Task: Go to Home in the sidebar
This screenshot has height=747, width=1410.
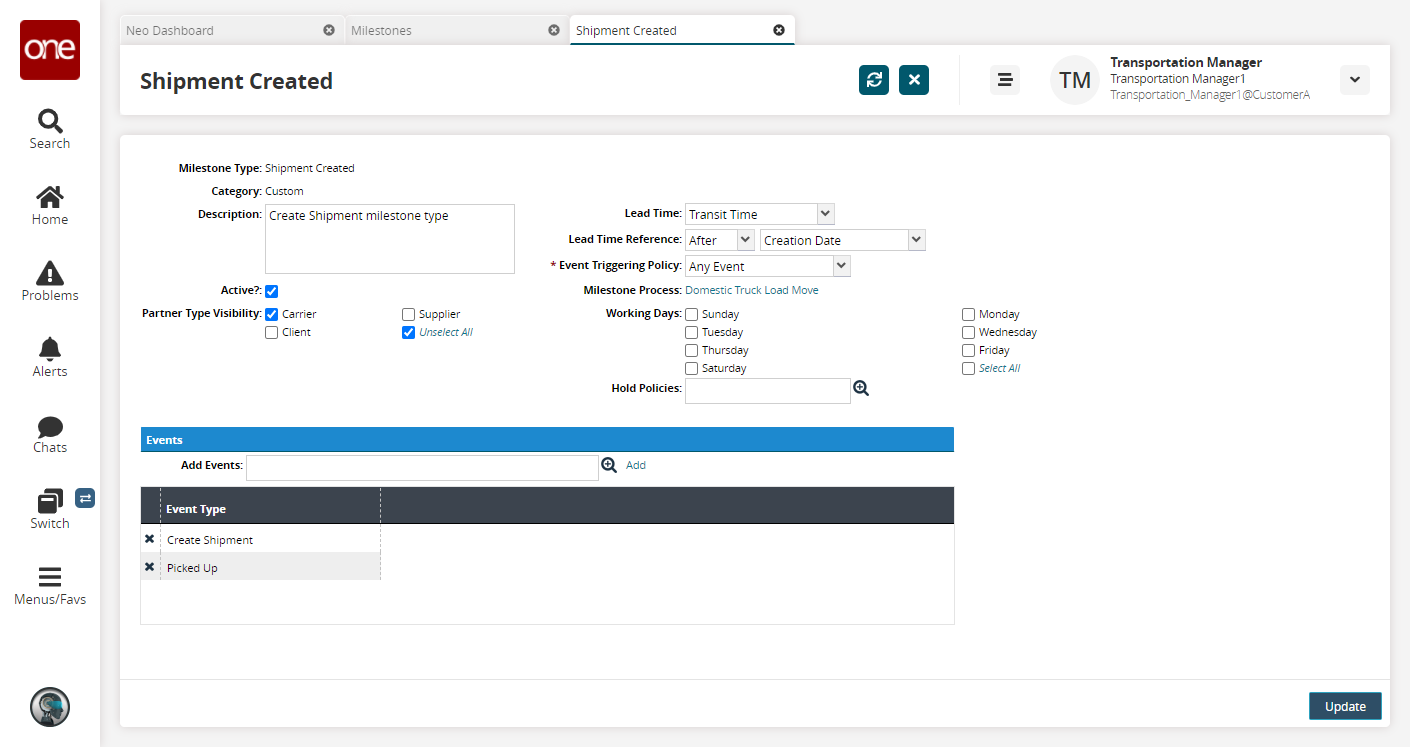Action: tap(50, 205)
